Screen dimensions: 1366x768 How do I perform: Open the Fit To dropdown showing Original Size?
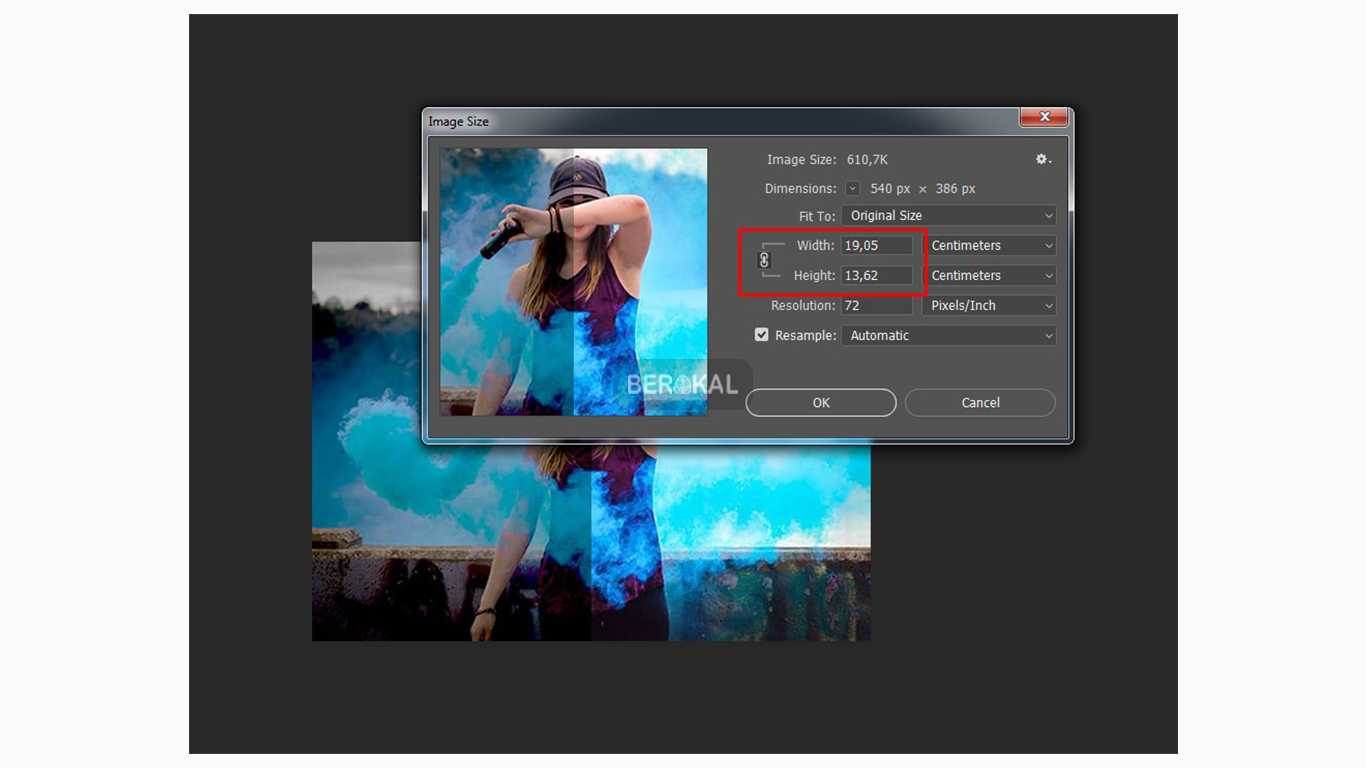click(948, 216)
